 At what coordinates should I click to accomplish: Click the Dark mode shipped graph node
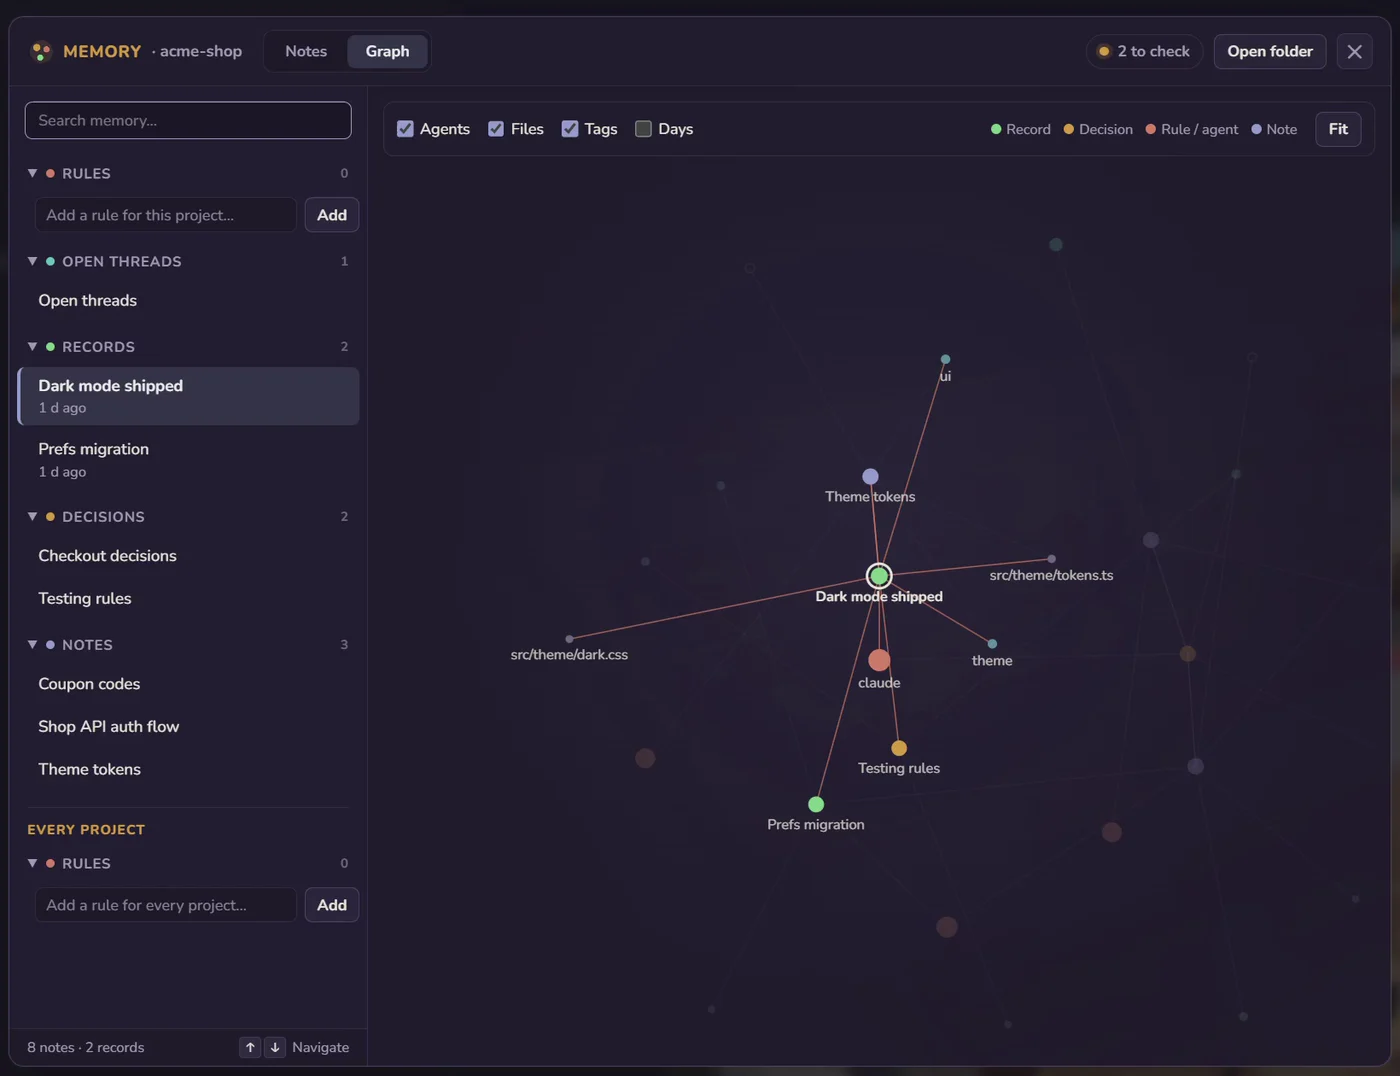click(x=879, y=576)
